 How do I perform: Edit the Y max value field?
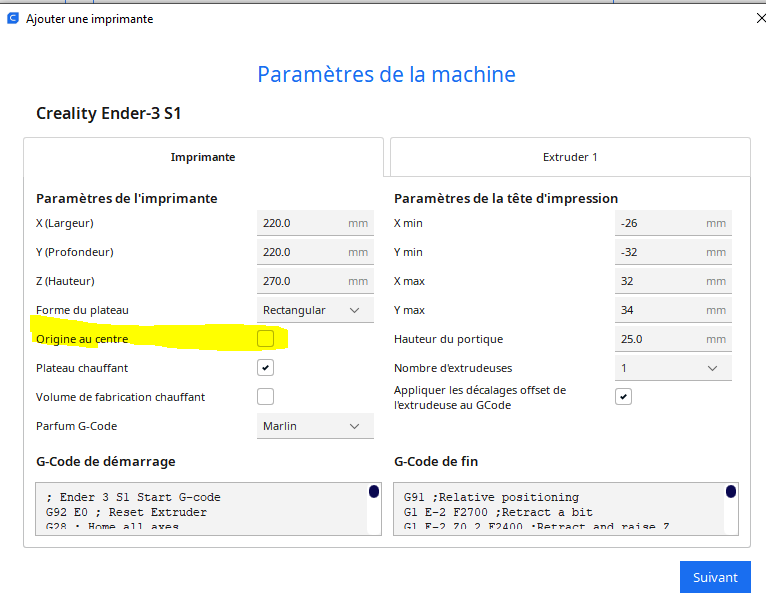pos(673,310)
